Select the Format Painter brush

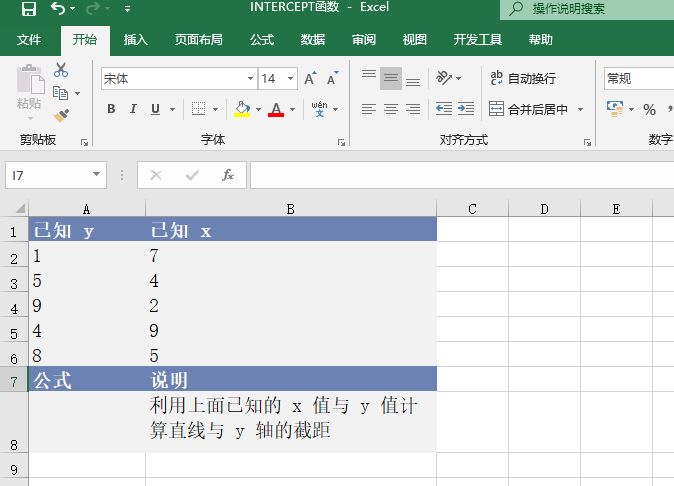pyautogui.click(x=61, y=114)
